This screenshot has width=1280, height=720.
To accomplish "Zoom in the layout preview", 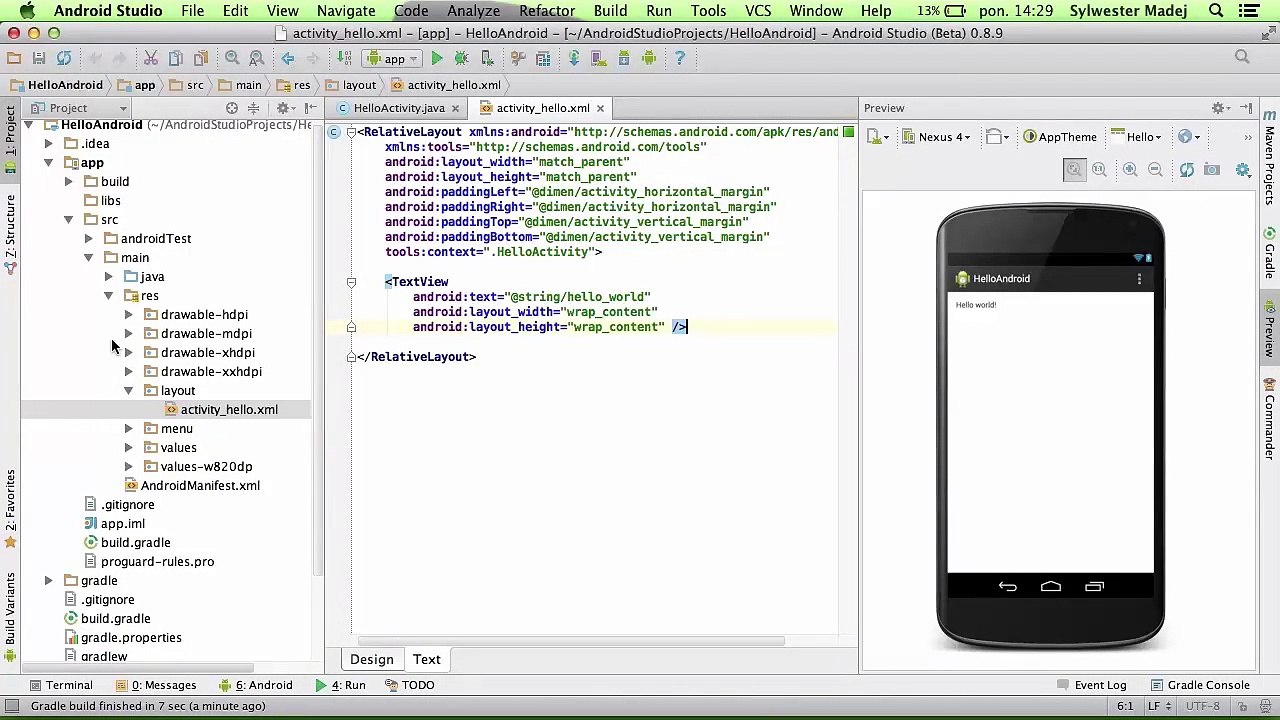I will click(1130, 170).
